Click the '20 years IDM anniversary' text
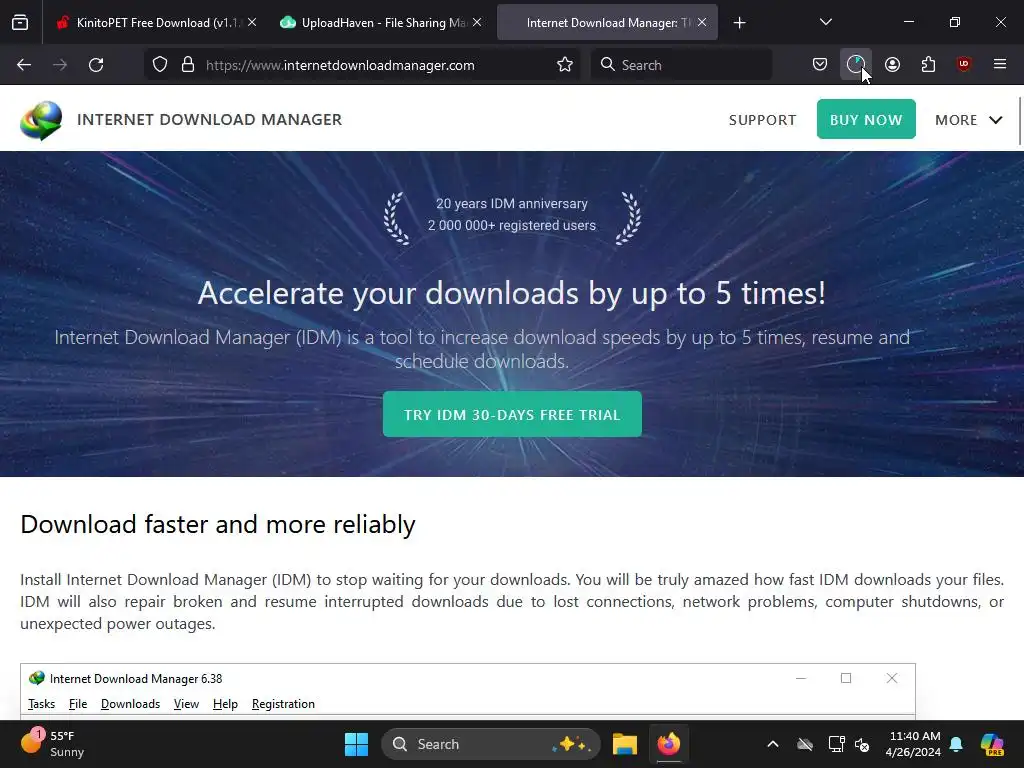1024x768 pixels. [x=512, y=204]
